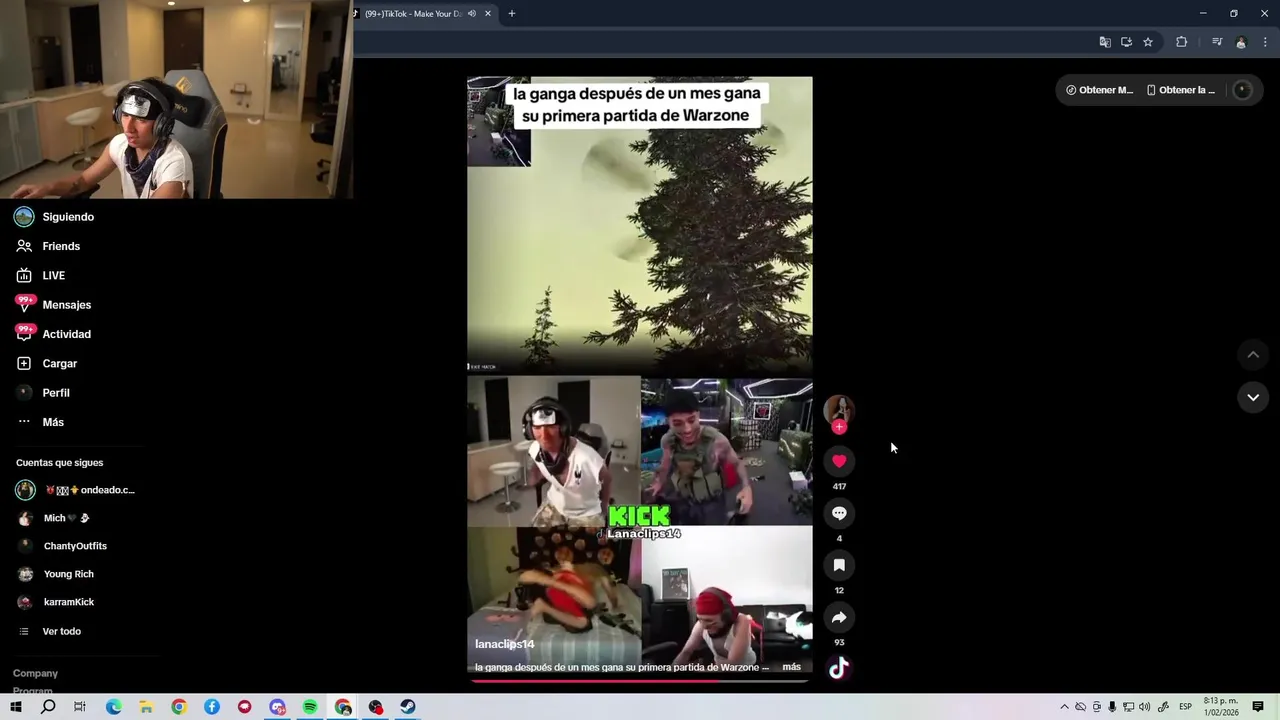Image resolution: width=1280 pixels, height=720 pixels.
Task: Switch the ESP input language
Action: coord(1185,707)
